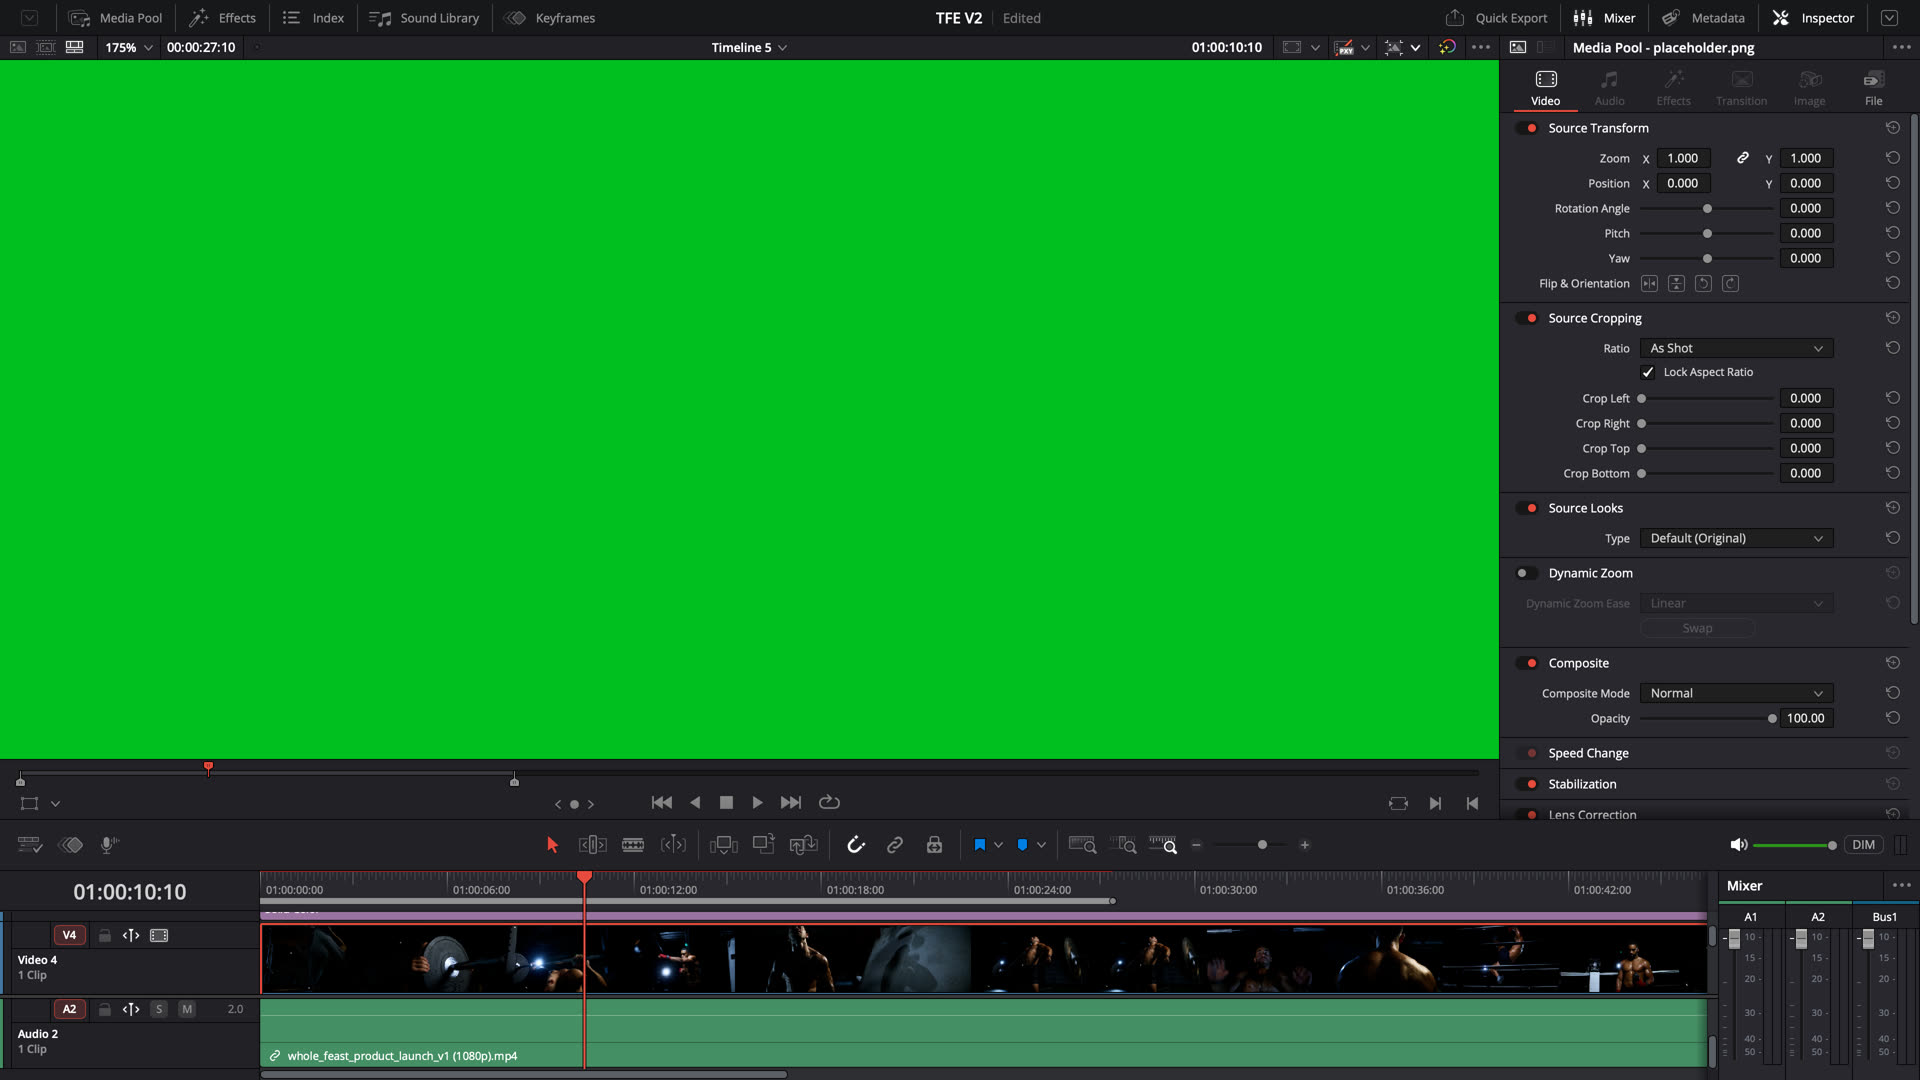
Task: Select the Blade edit tool
Action: click(633, 845)
